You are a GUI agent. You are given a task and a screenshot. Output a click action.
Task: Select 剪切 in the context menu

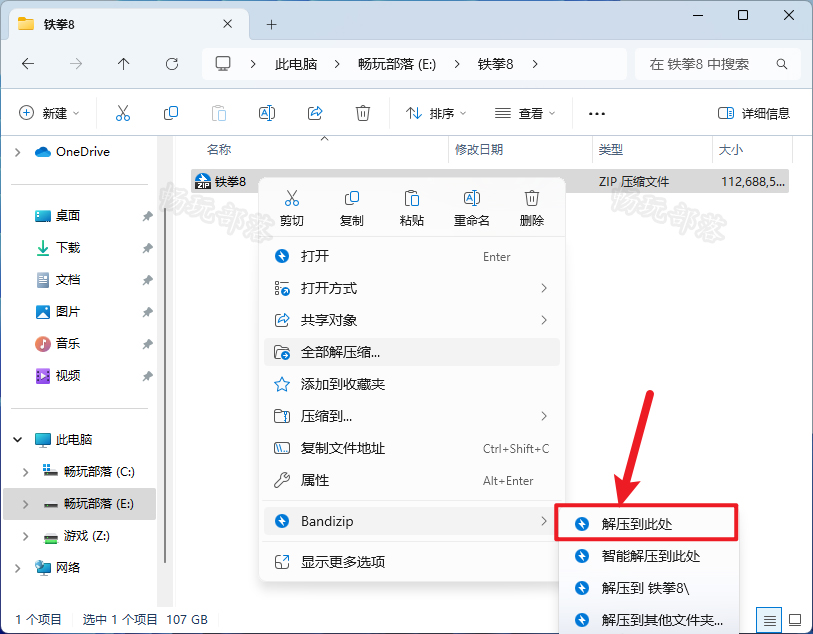click(291, 208)
